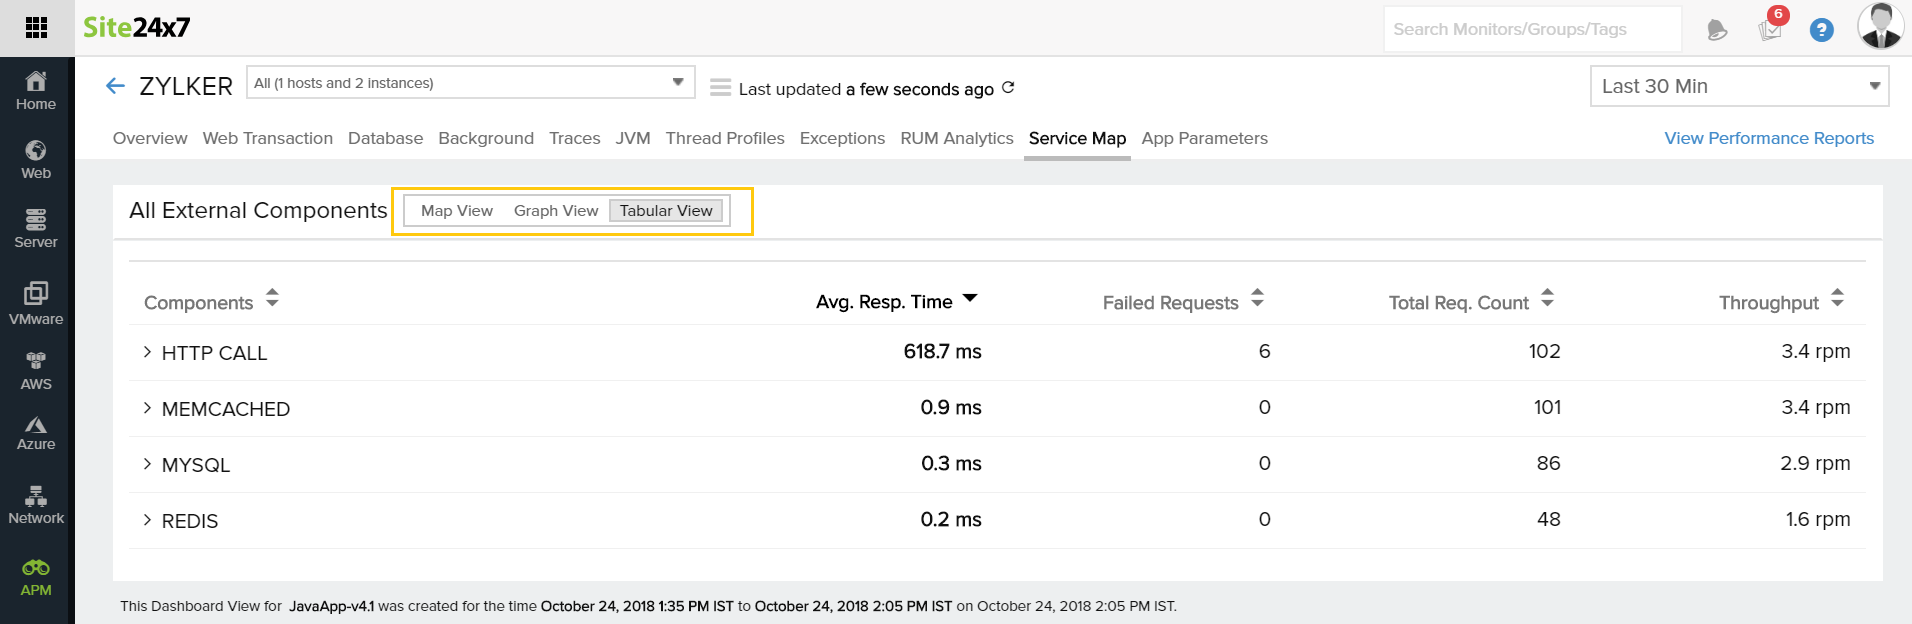Go to Home in sidebar
1912x624 pixels.
pos(36,90)
